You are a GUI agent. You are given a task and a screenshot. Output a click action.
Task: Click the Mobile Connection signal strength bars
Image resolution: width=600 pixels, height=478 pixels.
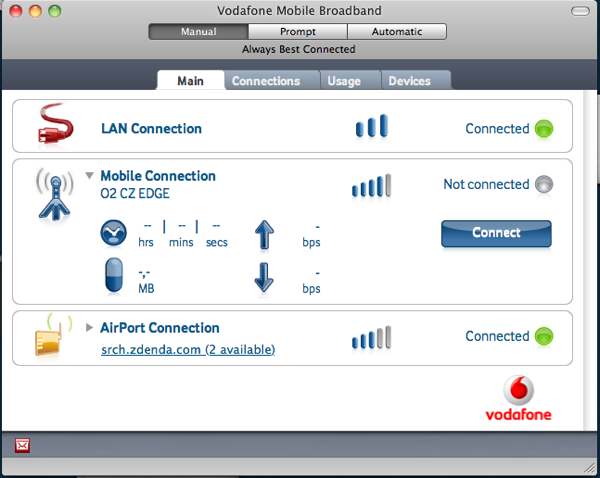(371, 186)
